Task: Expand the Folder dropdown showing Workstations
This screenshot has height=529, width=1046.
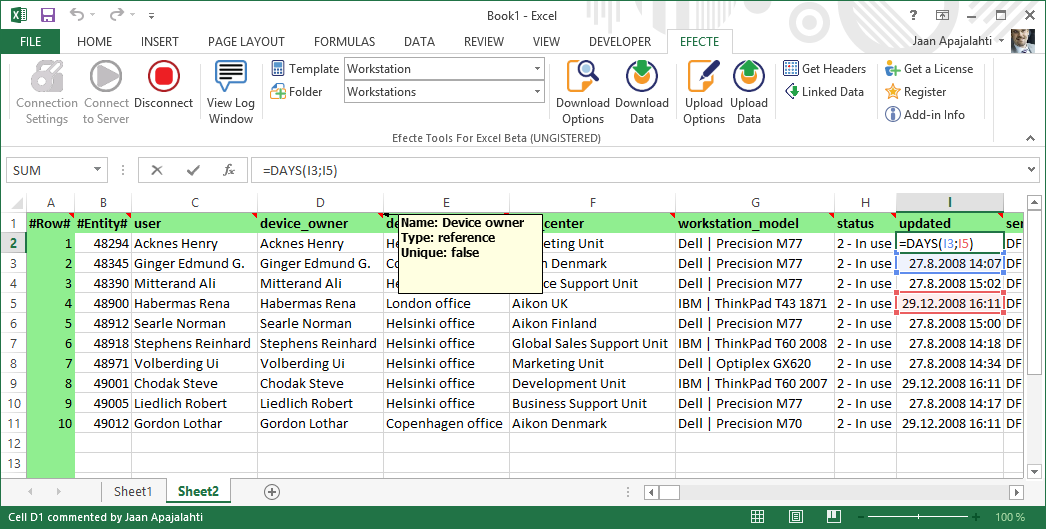Action: tap(537, 92)
